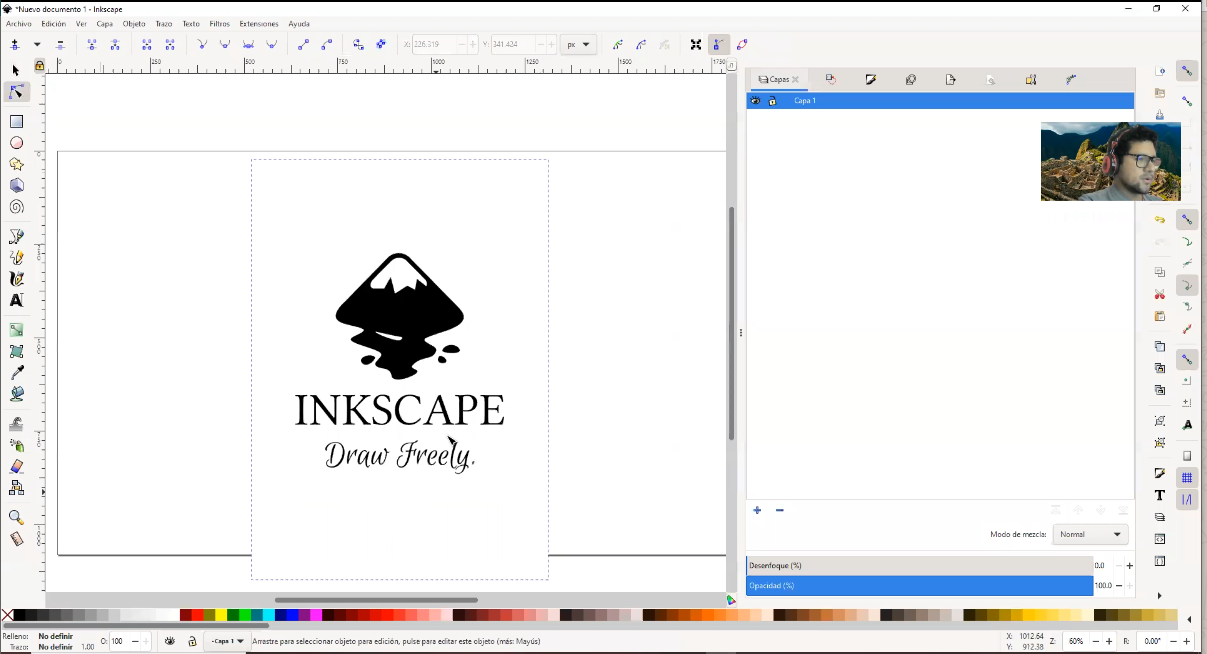The width and height of the screenshot is (1207, 654).
Task: Select the Rectangle tool in toolbox
Action: tap(16, 121)
